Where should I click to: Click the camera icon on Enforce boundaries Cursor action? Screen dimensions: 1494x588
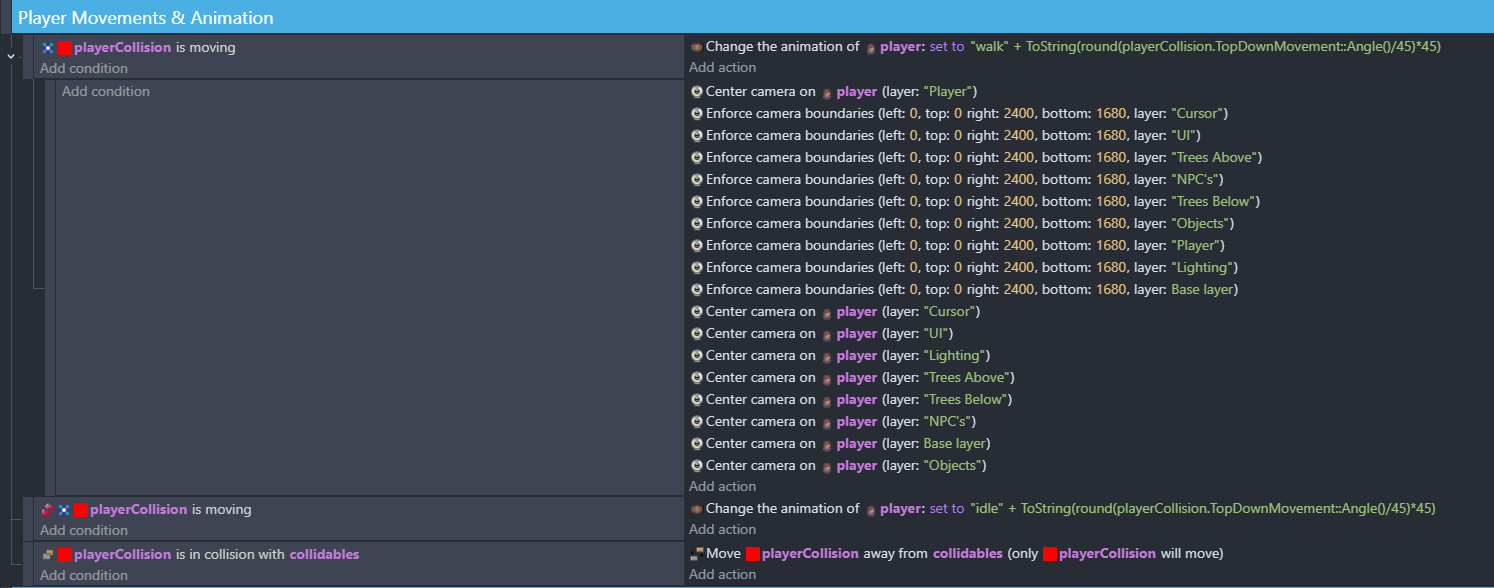click(x=696, y=113)
